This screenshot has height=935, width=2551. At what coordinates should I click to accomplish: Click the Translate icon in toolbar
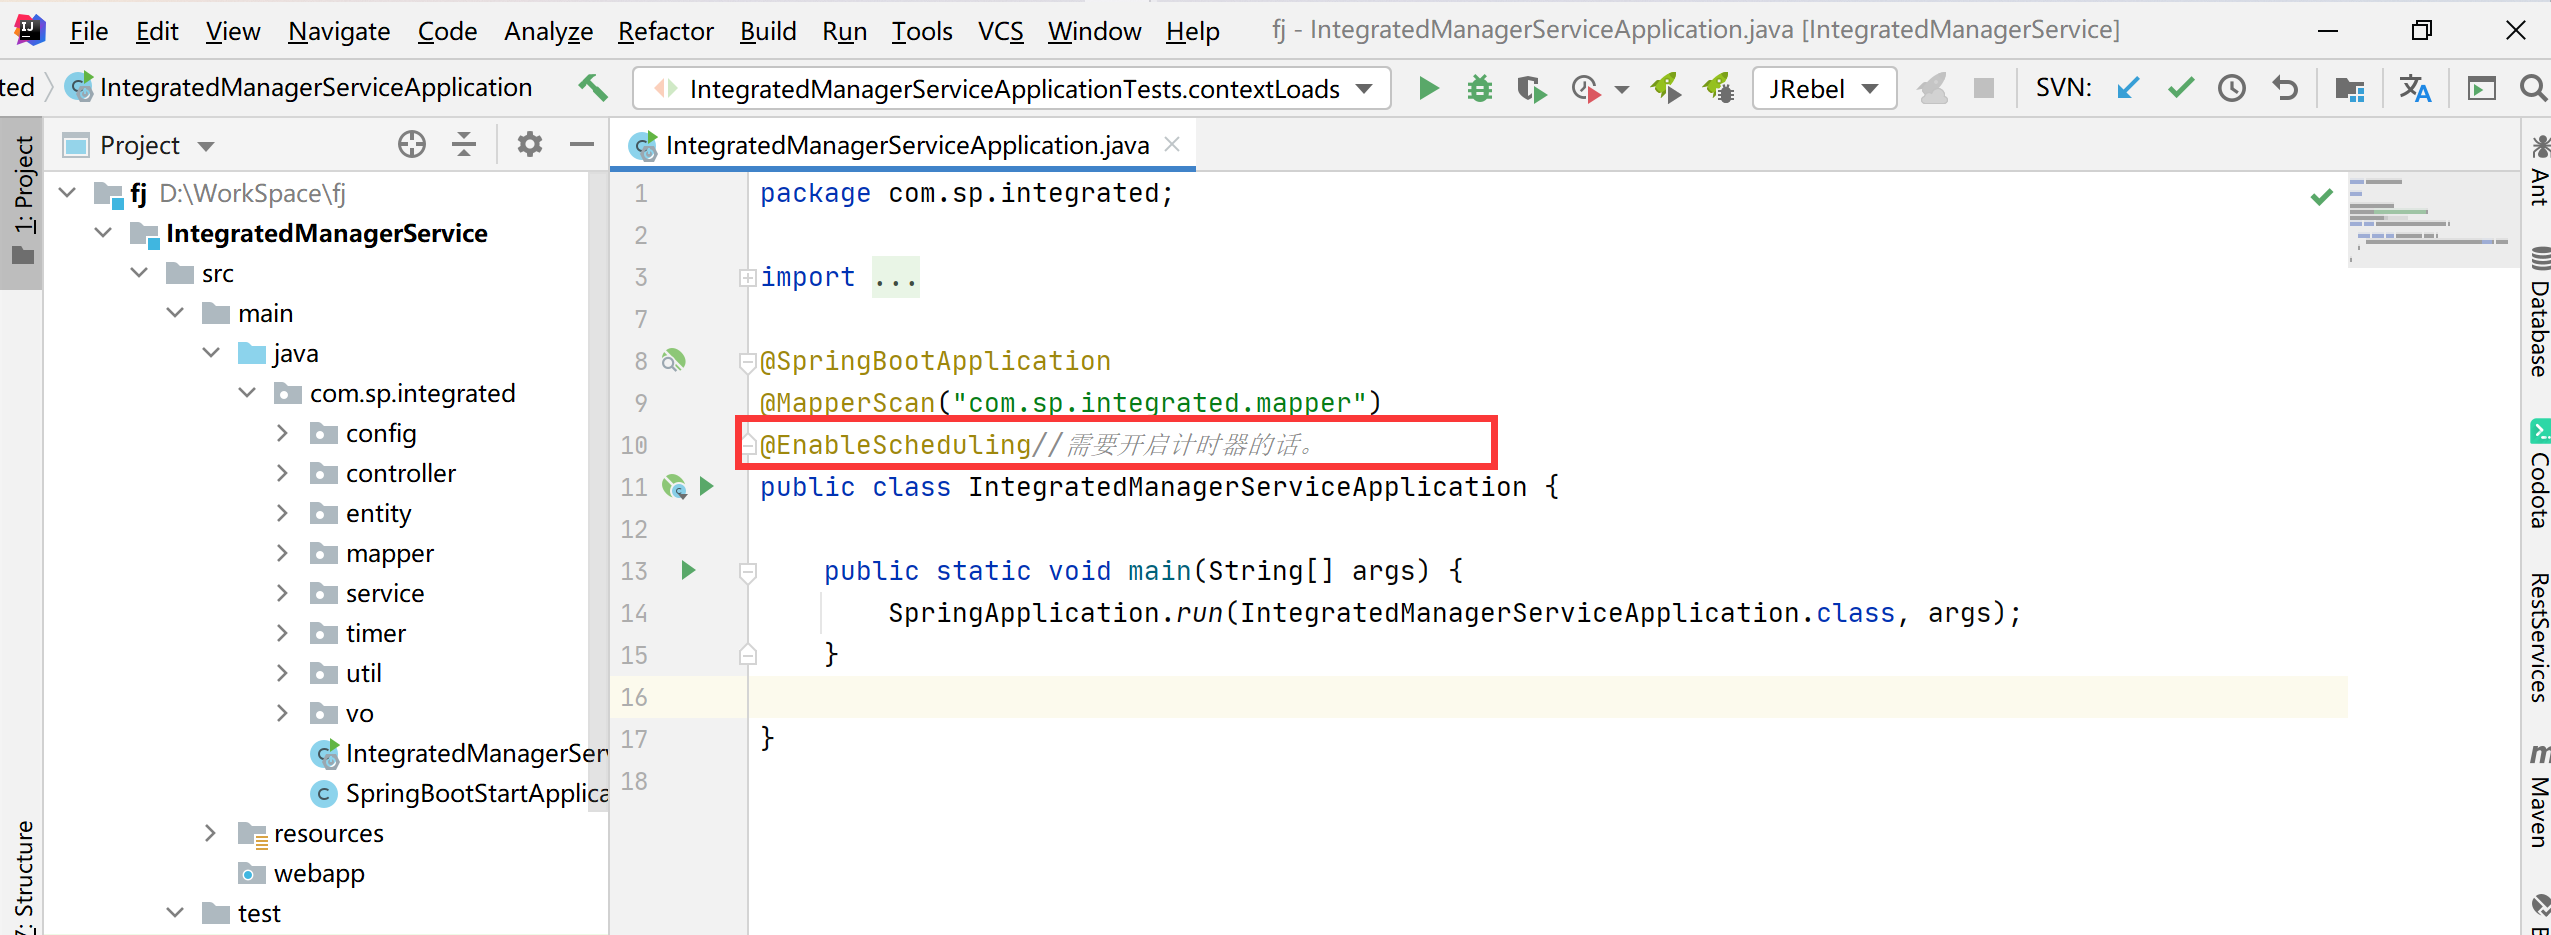click(2415, 88)
